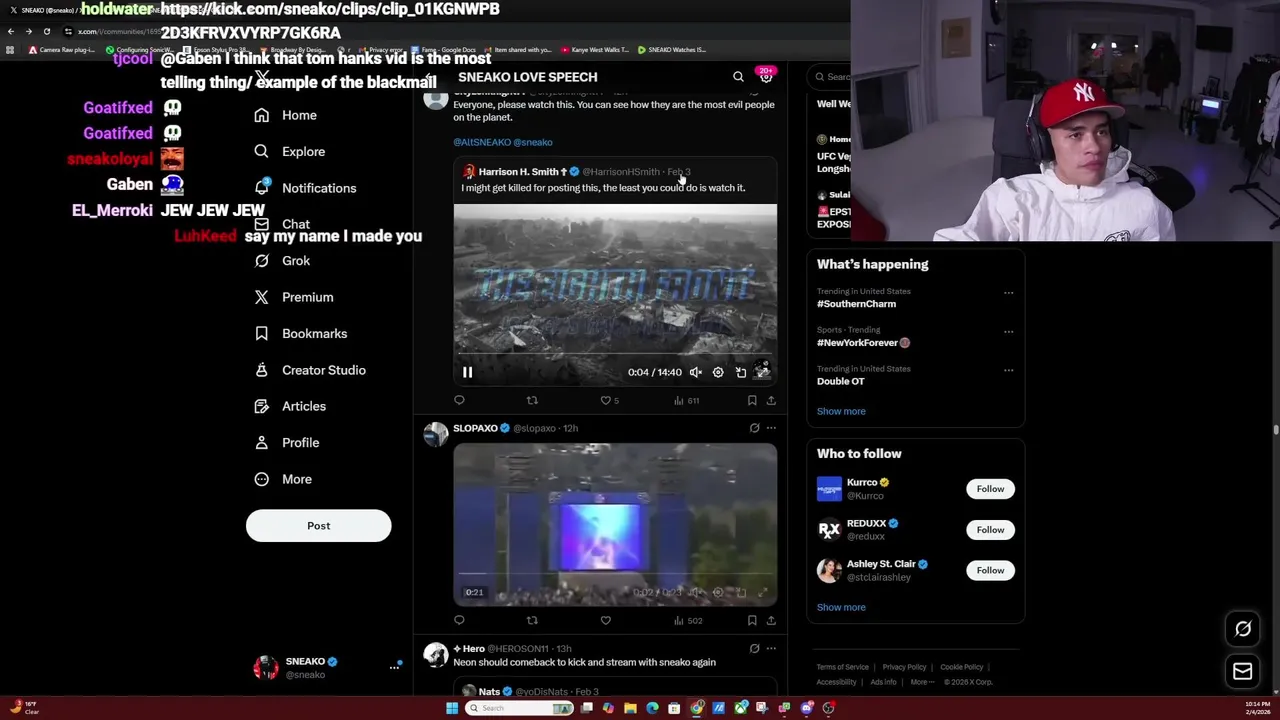Open Home in the X sidebar
This screenshot has height=720, width=1280.
coord(286,115)
